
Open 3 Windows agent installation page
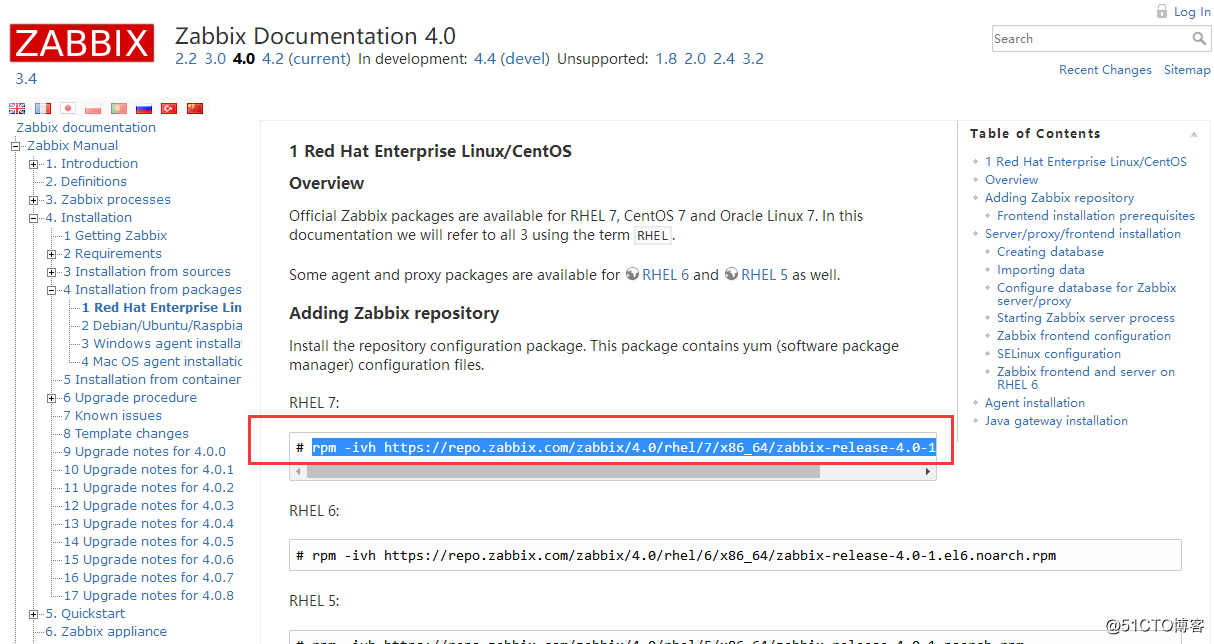tap(161, 344)
